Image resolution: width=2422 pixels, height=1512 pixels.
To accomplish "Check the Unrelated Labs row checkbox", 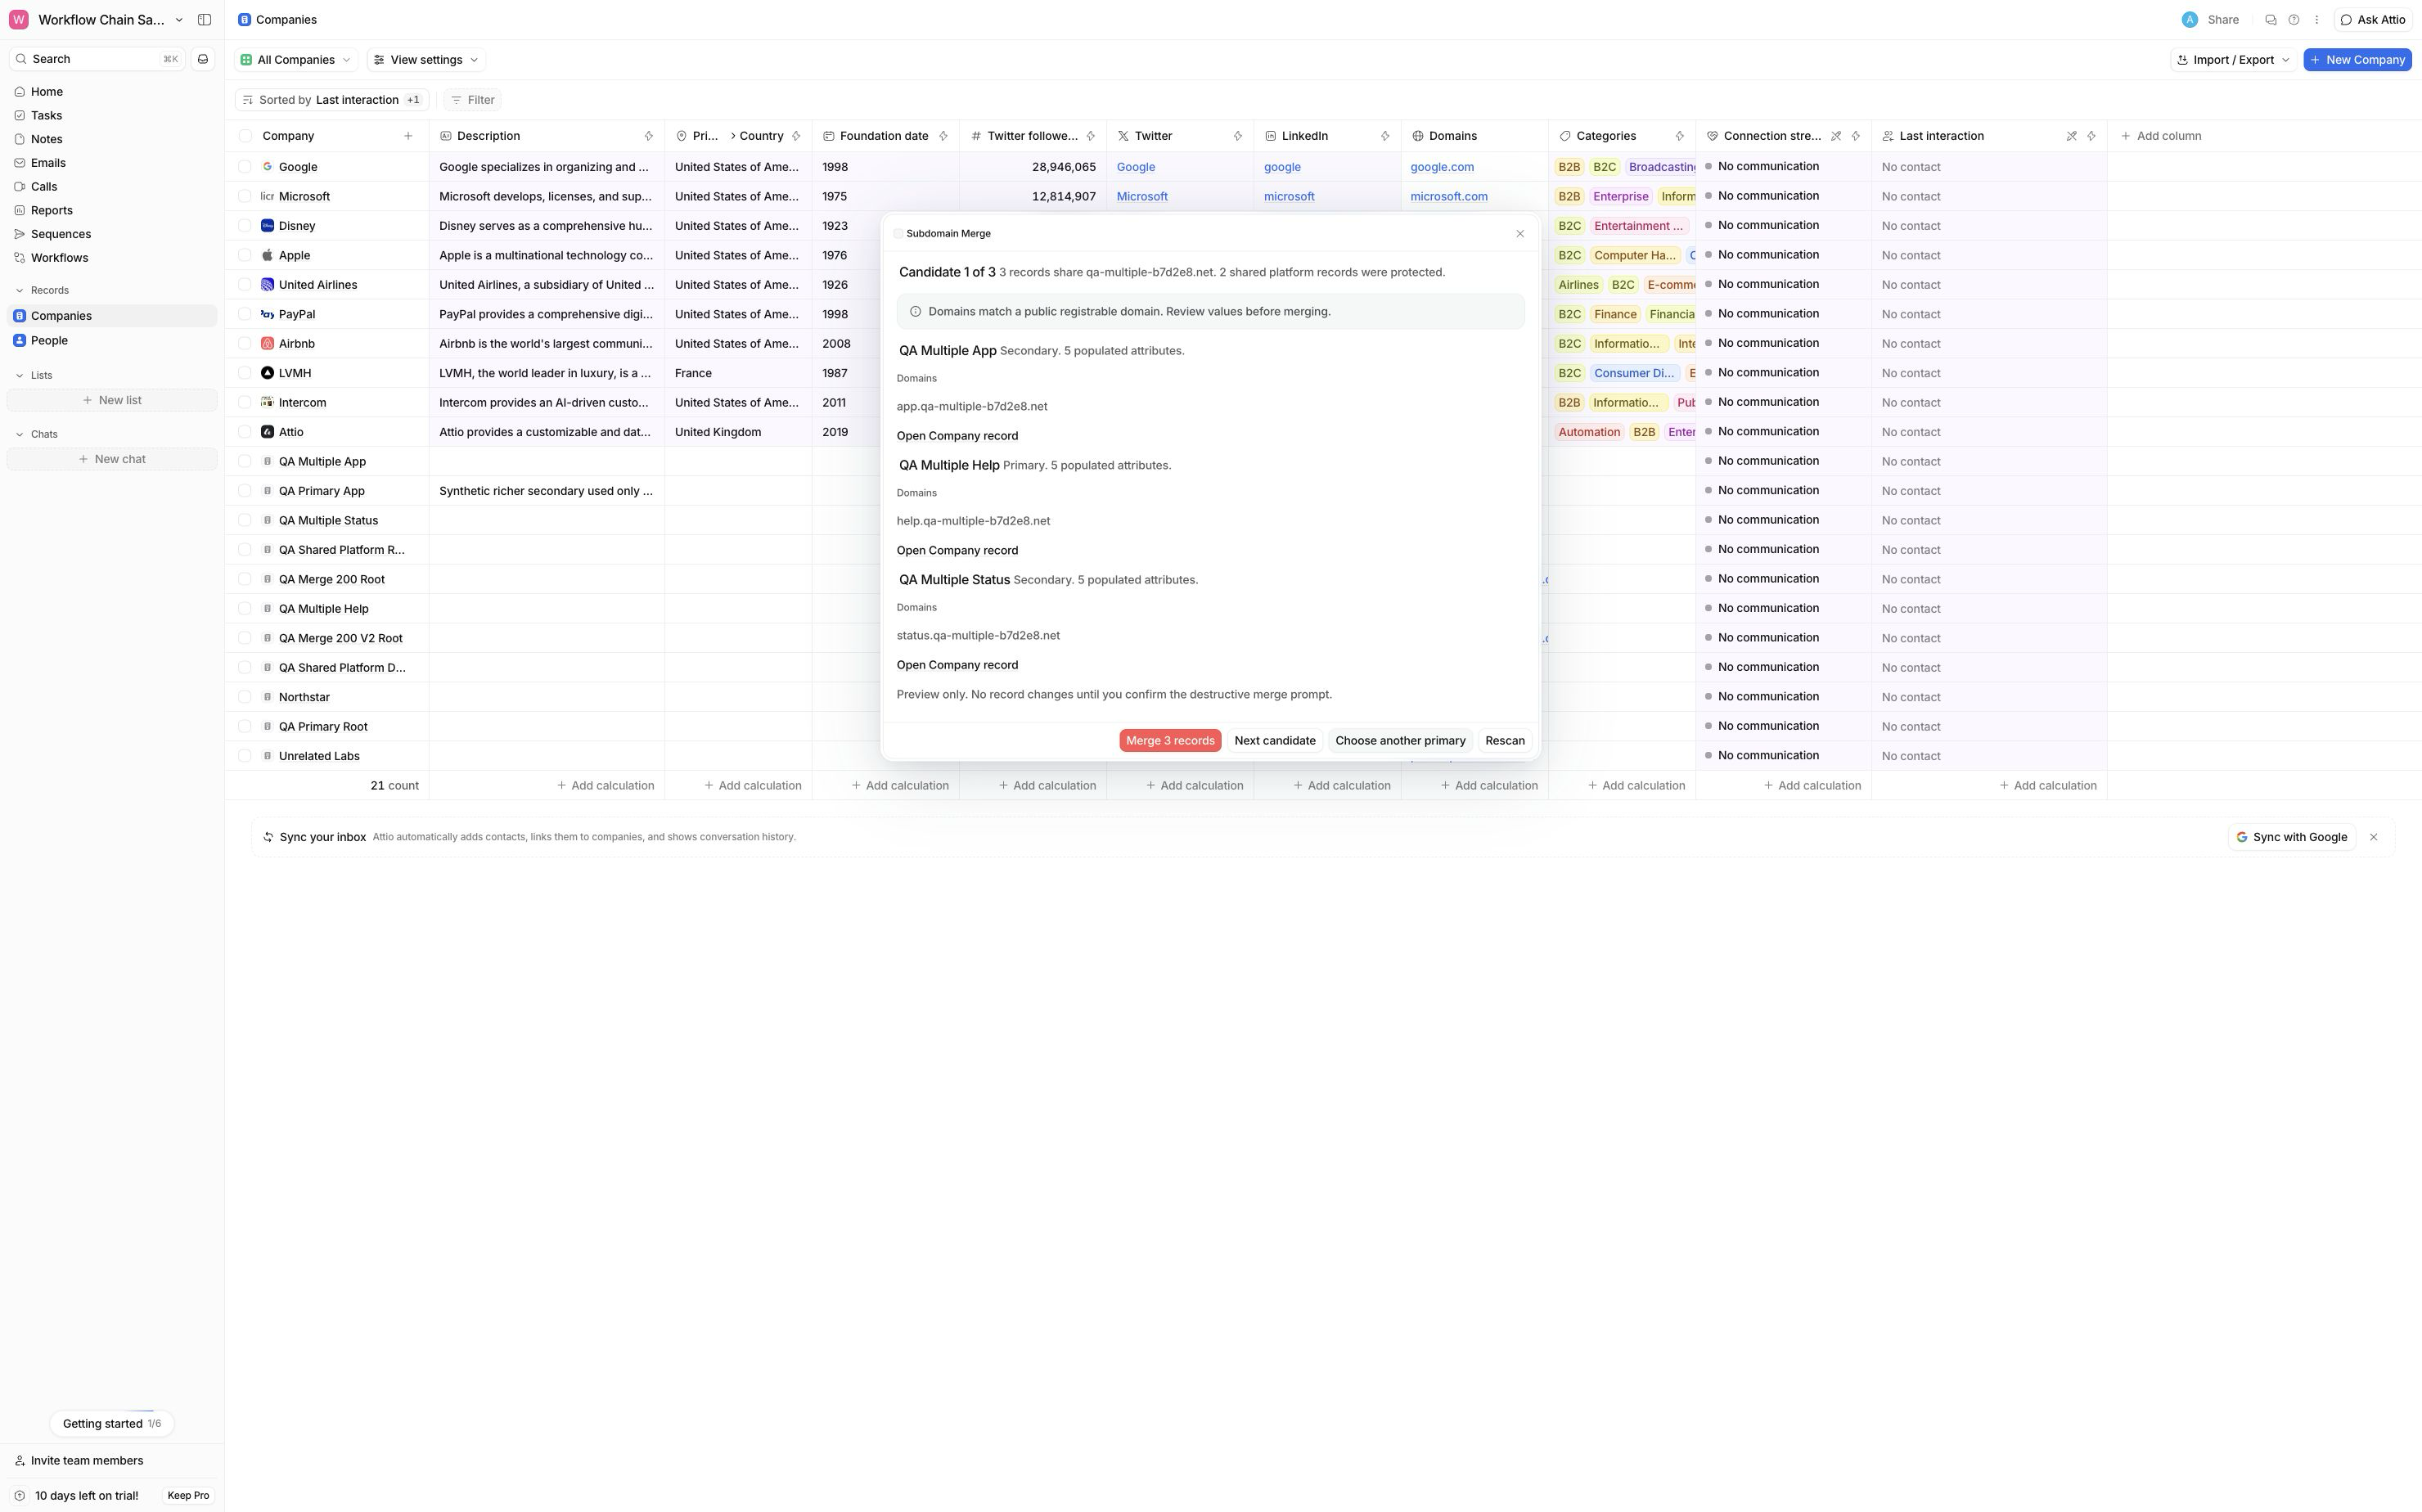I will 245,756.
